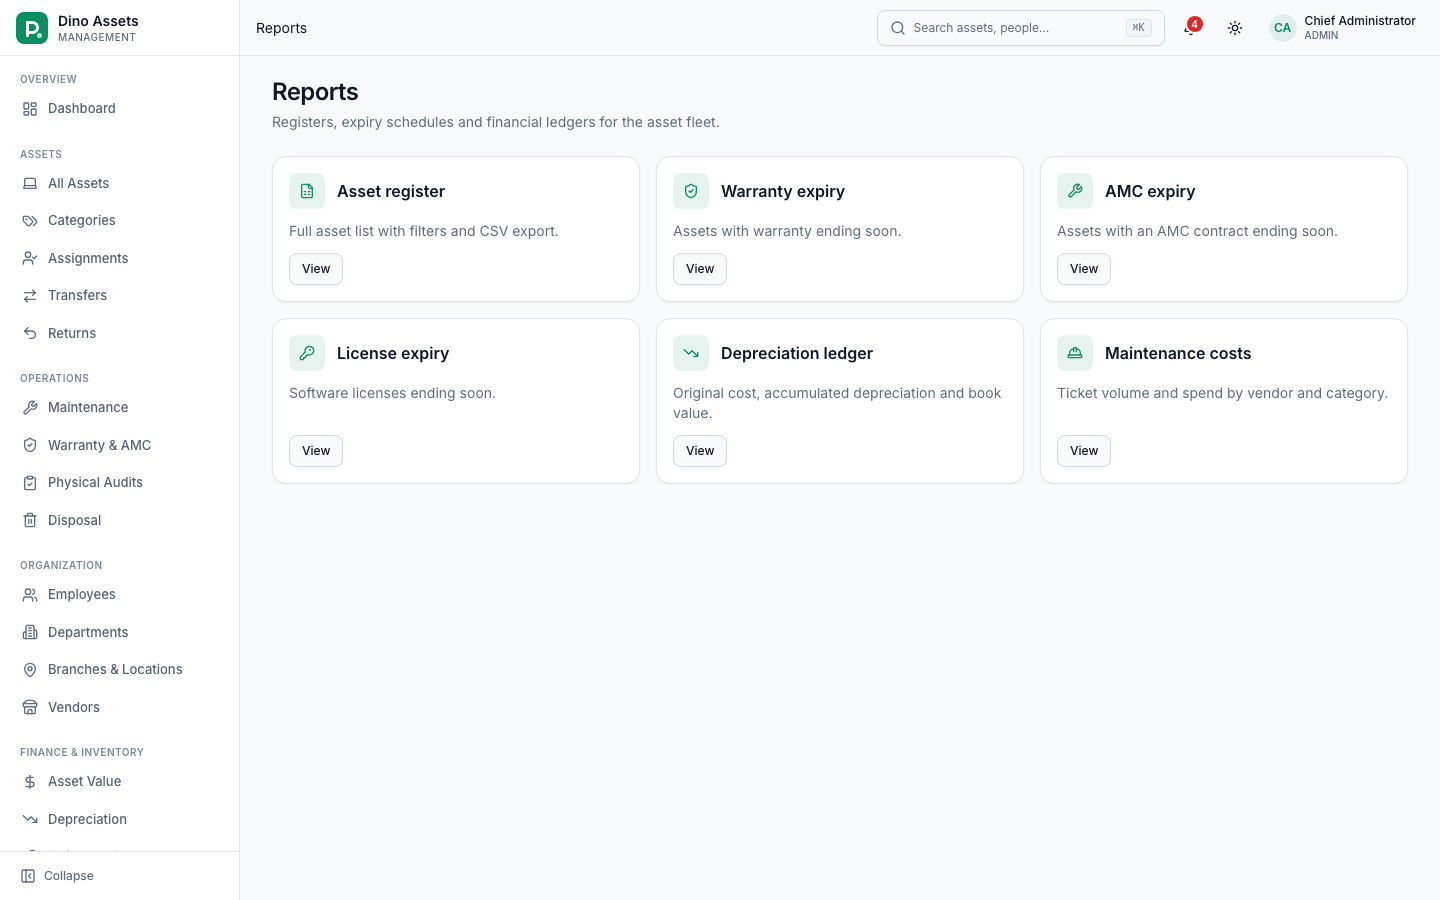1440x900 pixels.
Task: View the Depreciation ledger report
Action: (700, 451)
